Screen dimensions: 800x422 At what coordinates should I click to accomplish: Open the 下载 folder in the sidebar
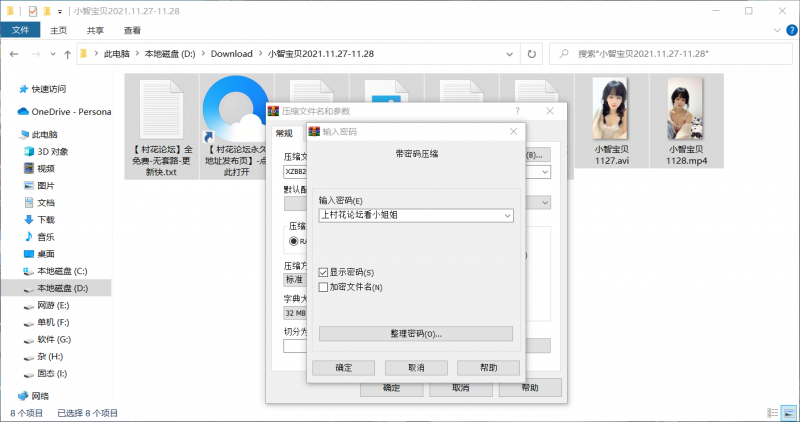[46, 219]
